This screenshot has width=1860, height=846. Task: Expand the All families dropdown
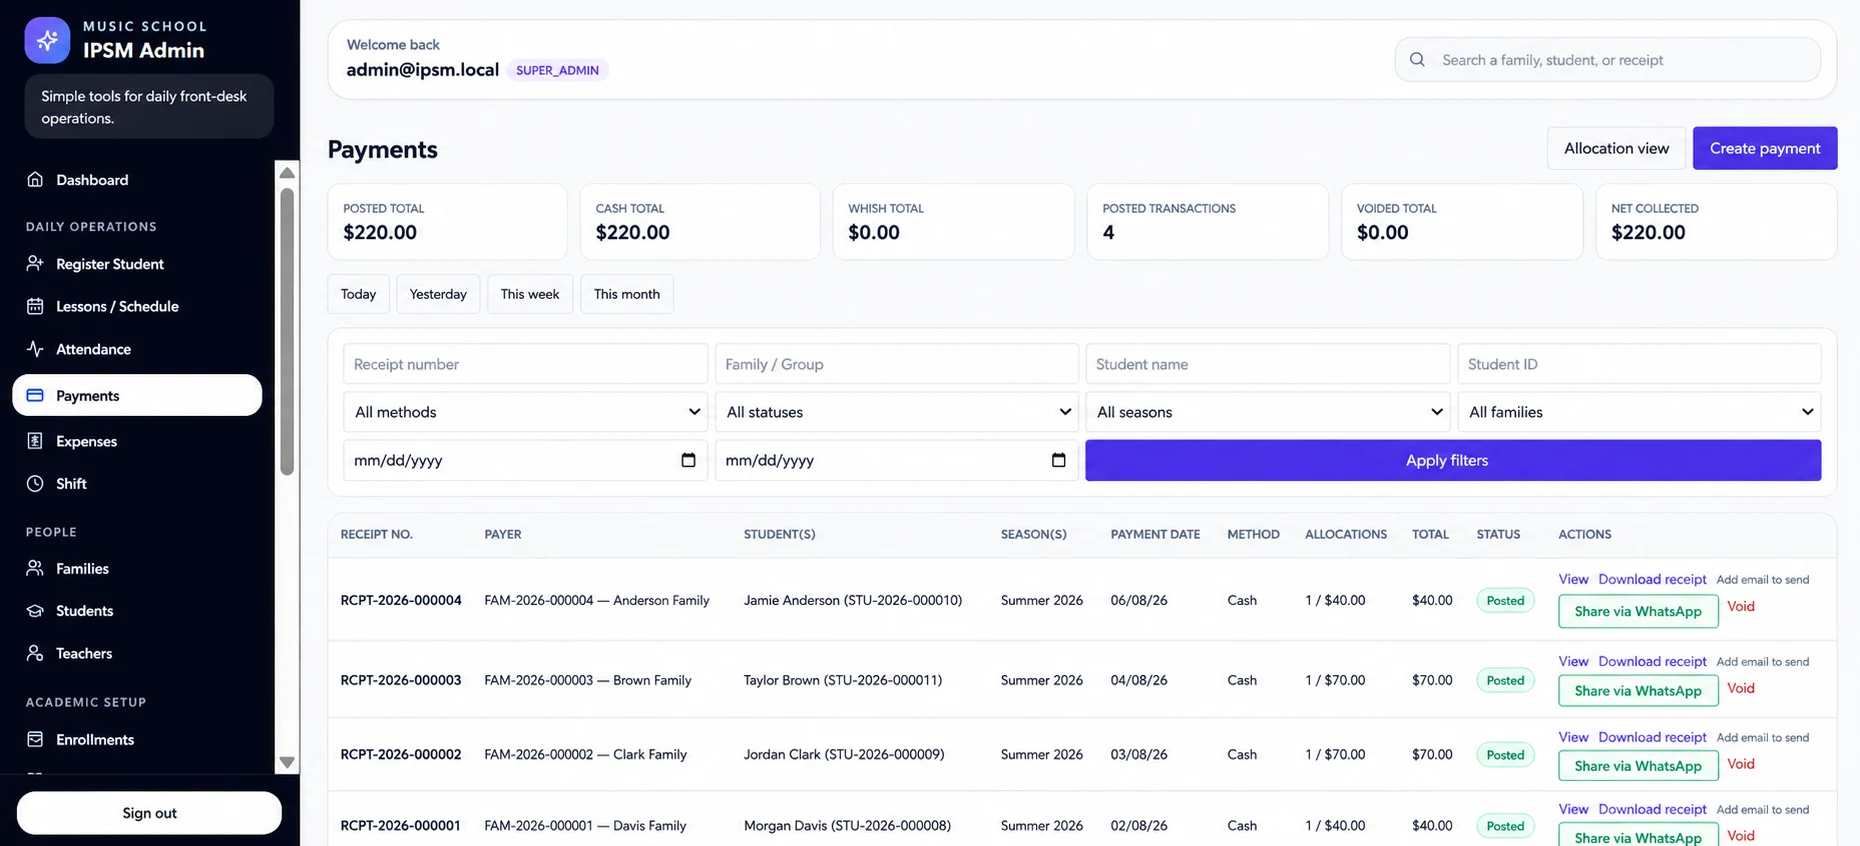[x=1639, y=412]
